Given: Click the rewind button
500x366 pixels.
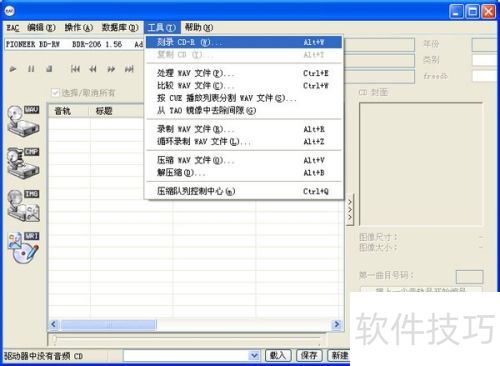Looking at the screenshot, I should (93, 69).
